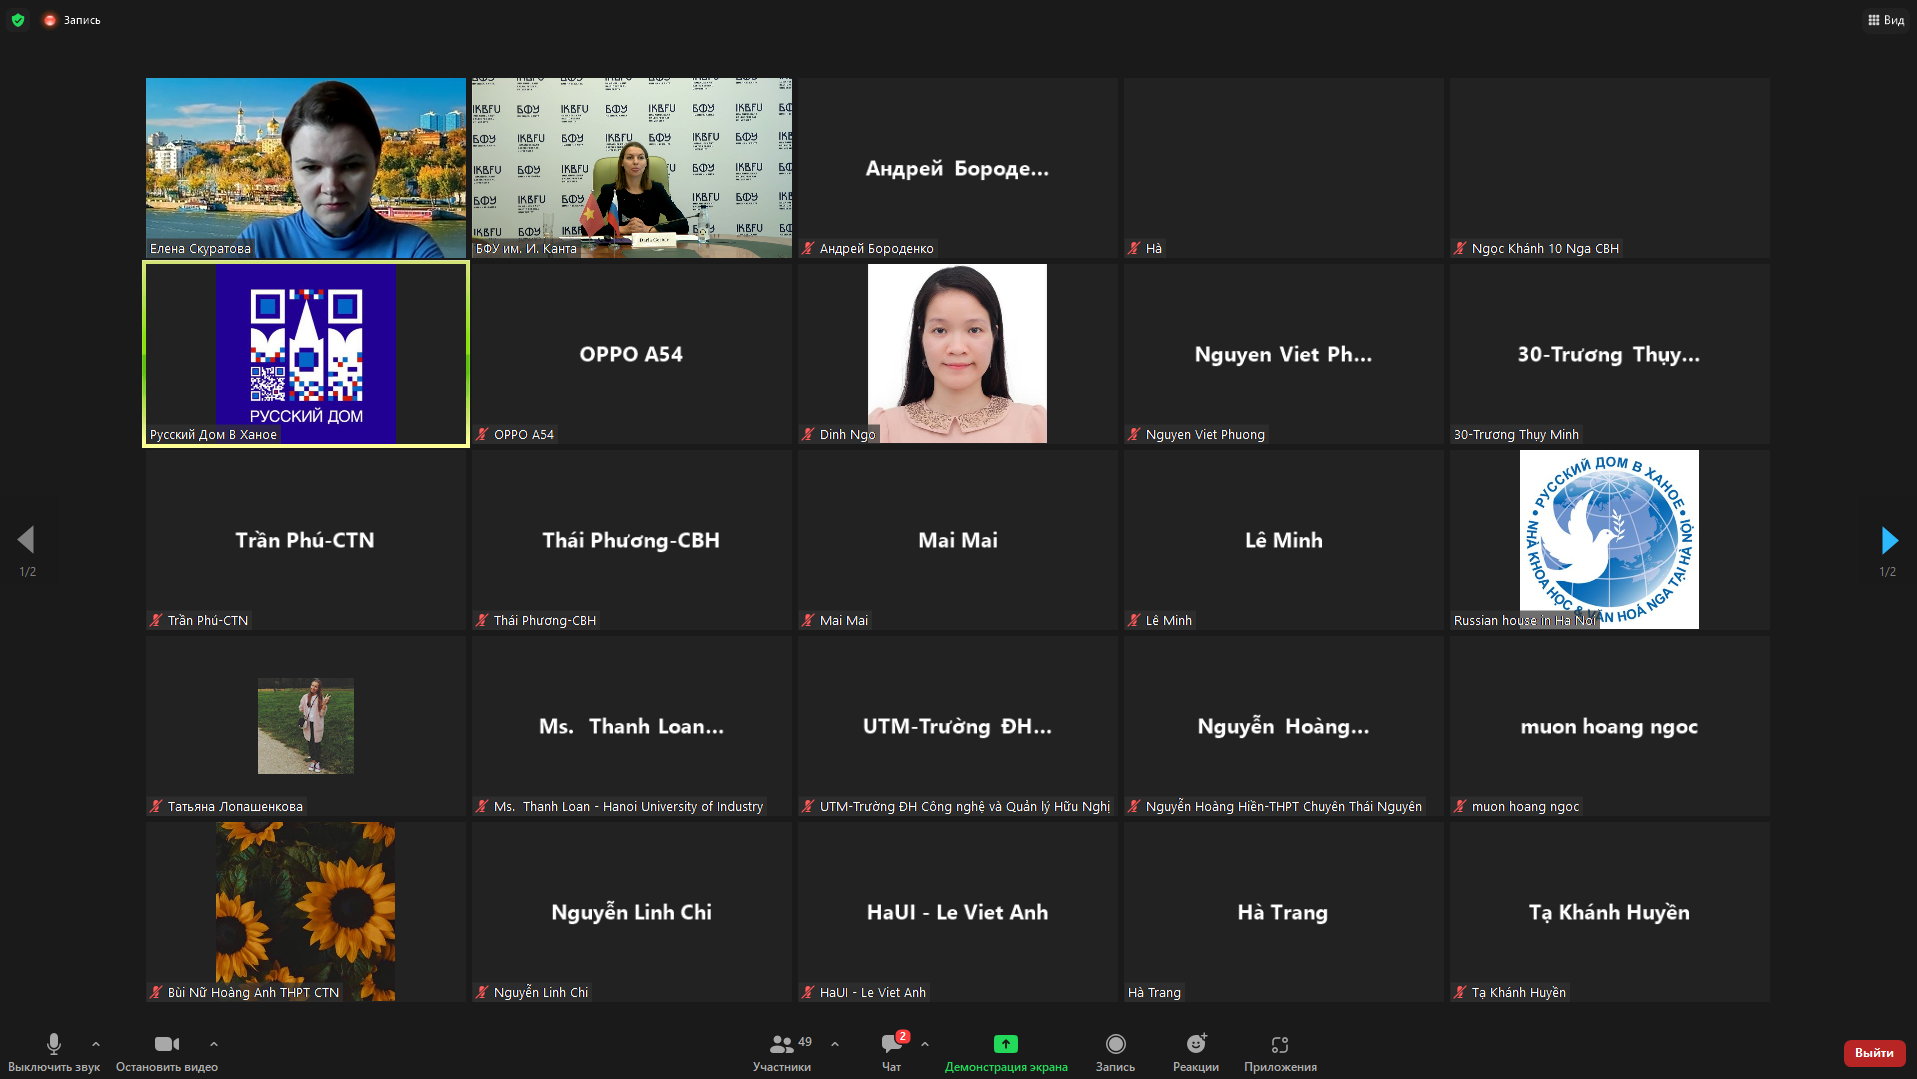Viewport: 1917px width, 1079px height.
Task: Expand audio options next to the microphone
Action: click(x=96, y=1044)
